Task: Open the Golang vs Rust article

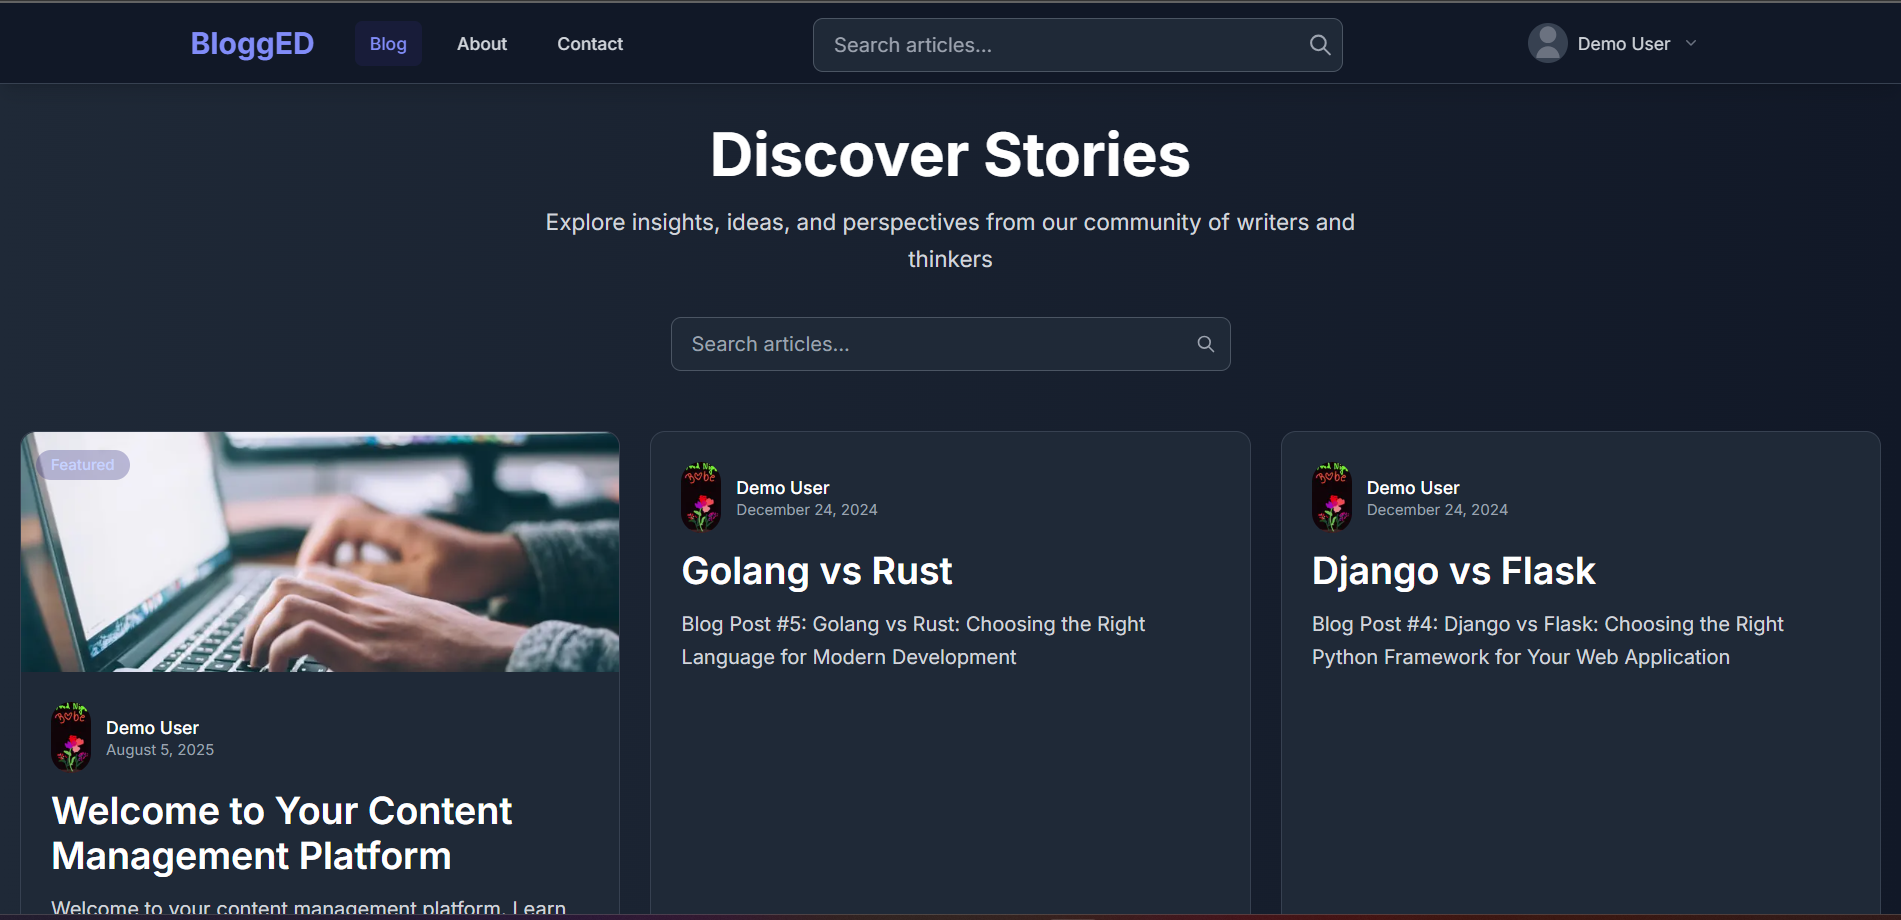Action: pyautogui.click(x=816, y=570)
